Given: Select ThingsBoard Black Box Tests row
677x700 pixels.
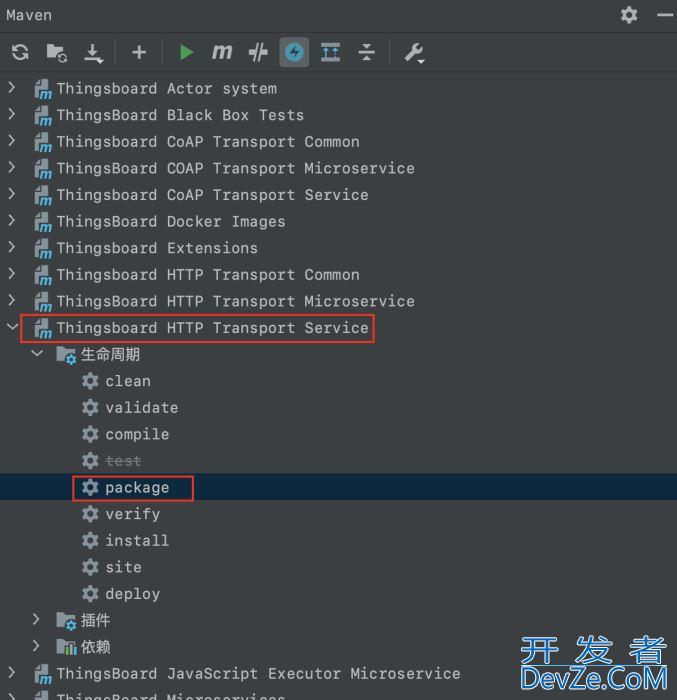Looking at the screenshot, I should [x=338, y=115].
